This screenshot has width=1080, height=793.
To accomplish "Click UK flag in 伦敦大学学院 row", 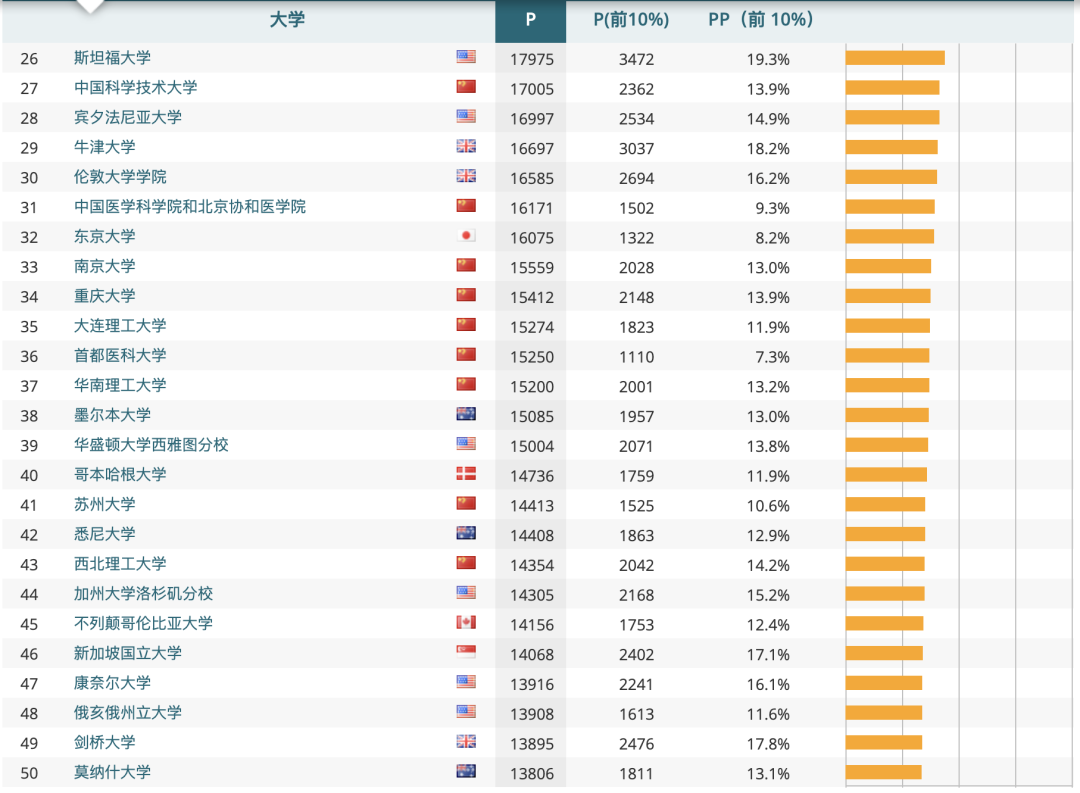I will tap(466, 176).
